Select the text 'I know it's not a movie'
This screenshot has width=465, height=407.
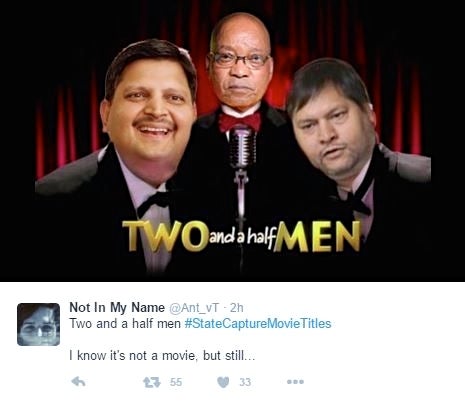[x=132, y=356]
